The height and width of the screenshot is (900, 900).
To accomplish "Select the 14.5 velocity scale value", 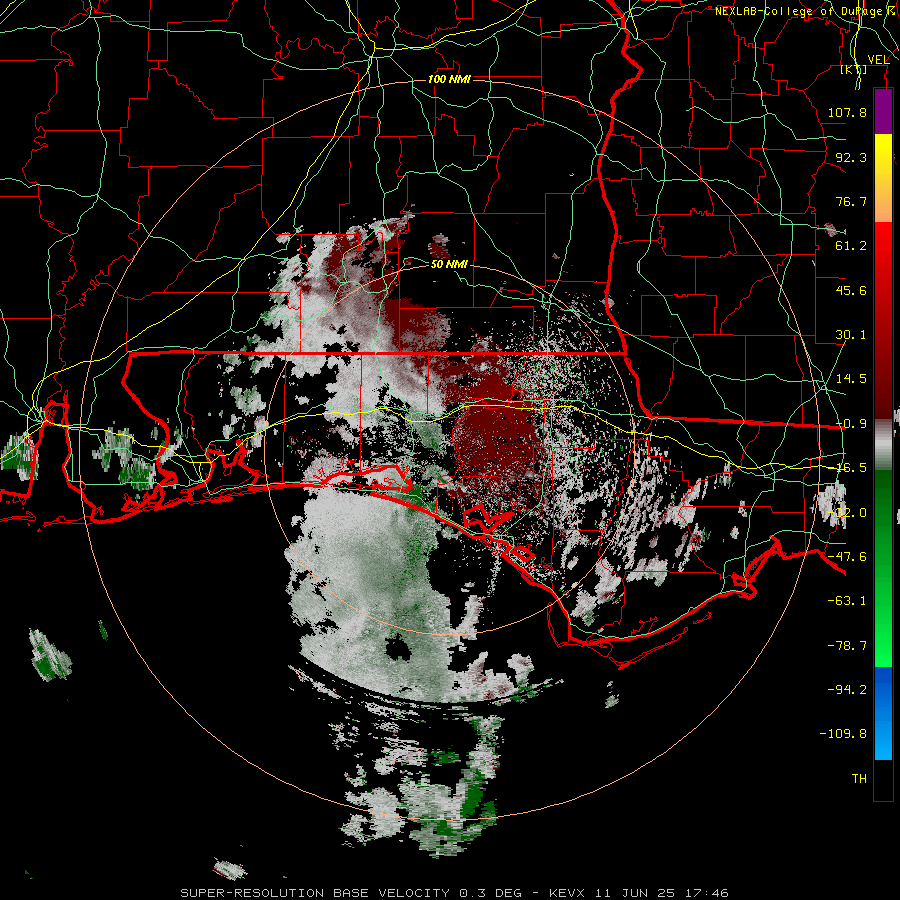I will tap(851, 379).
